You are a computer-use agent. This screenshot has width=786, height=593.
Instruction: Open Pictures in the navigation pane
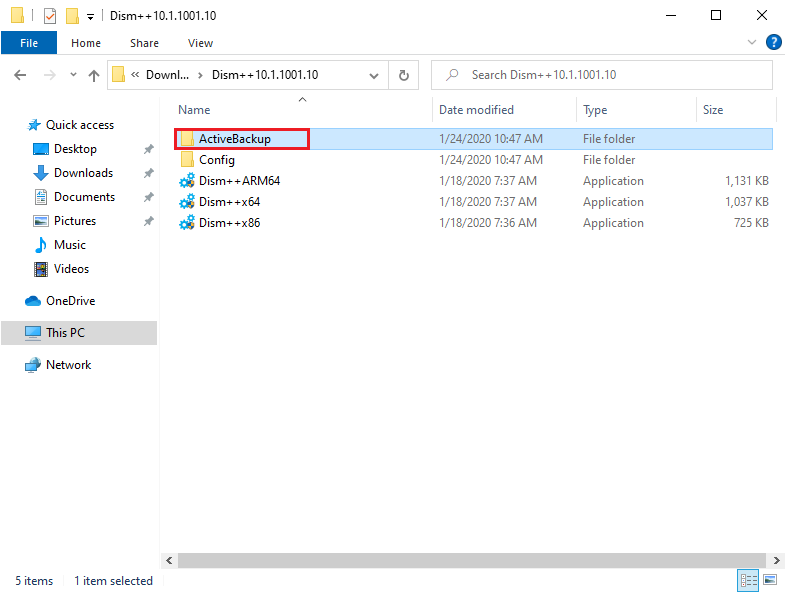pos(75,221)
